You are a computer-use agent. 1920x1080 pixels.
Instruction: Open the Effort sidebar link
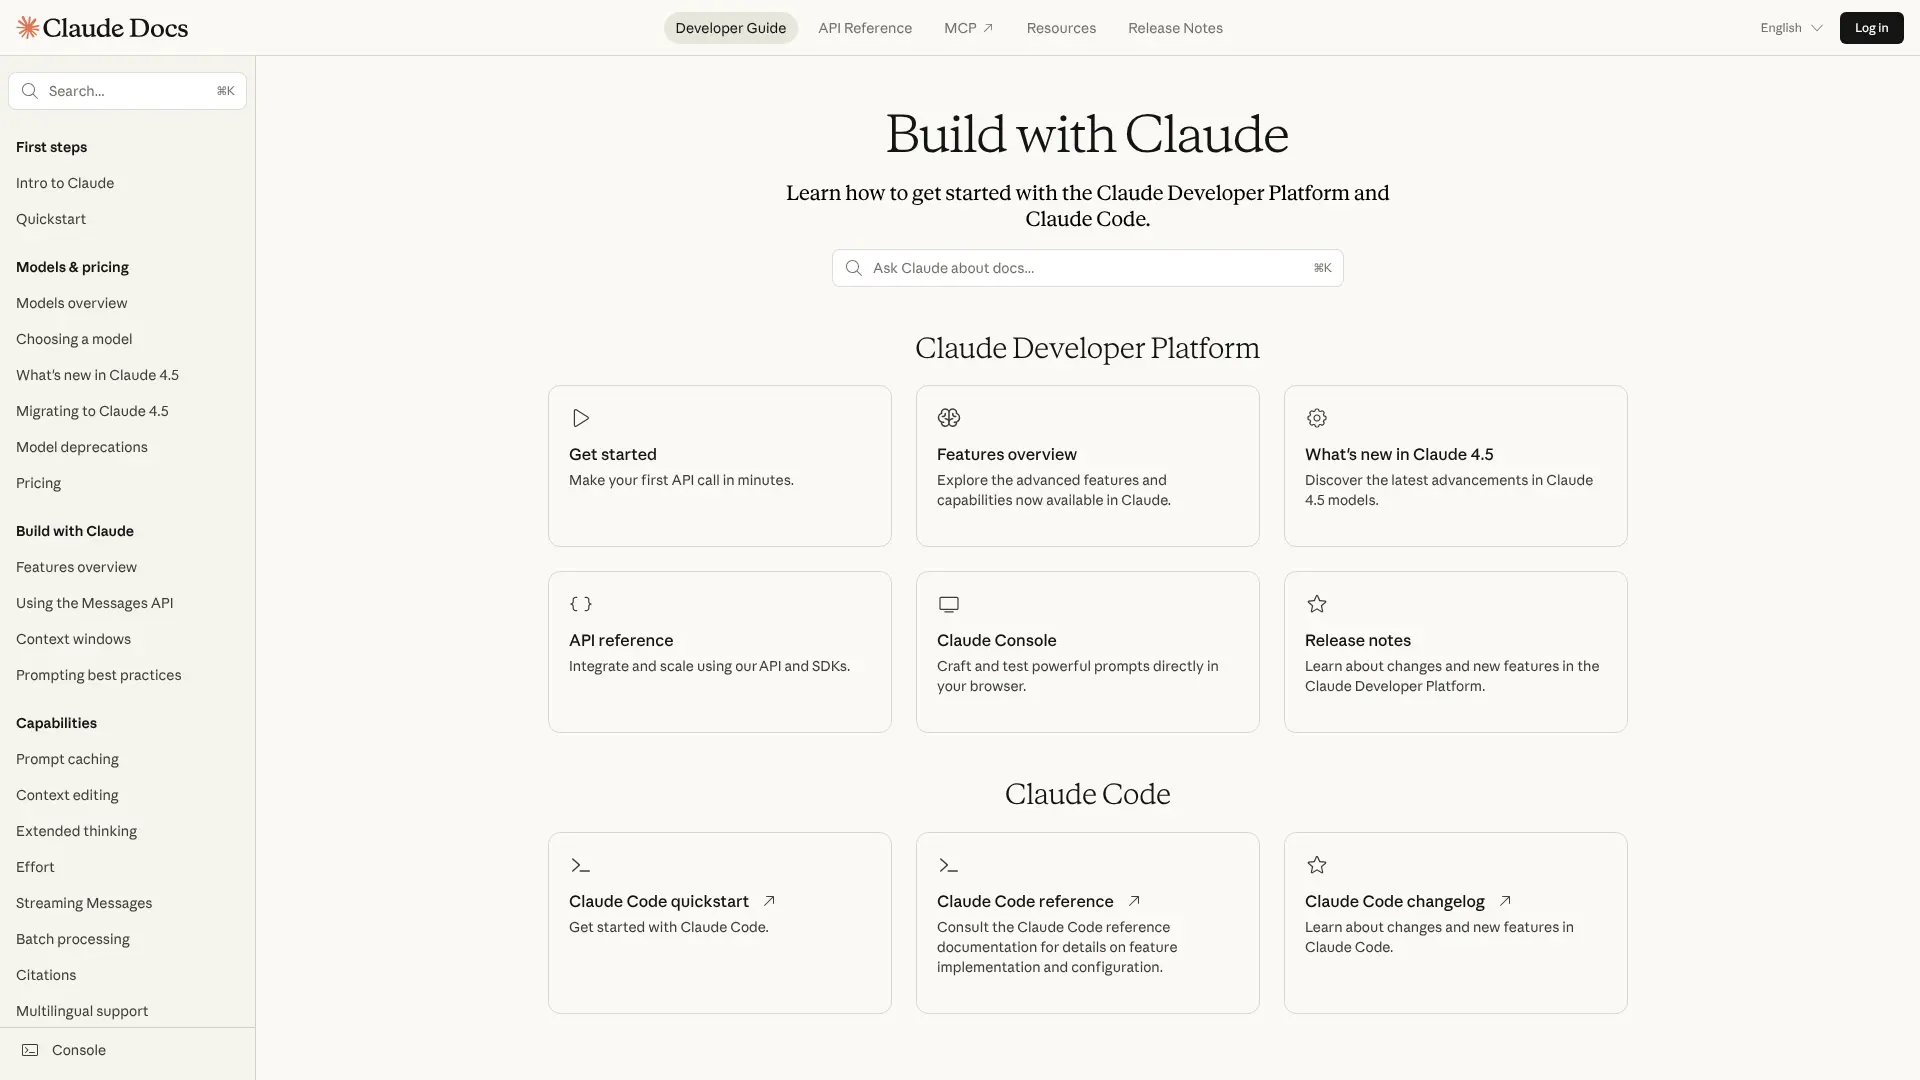tap(35, 867)
